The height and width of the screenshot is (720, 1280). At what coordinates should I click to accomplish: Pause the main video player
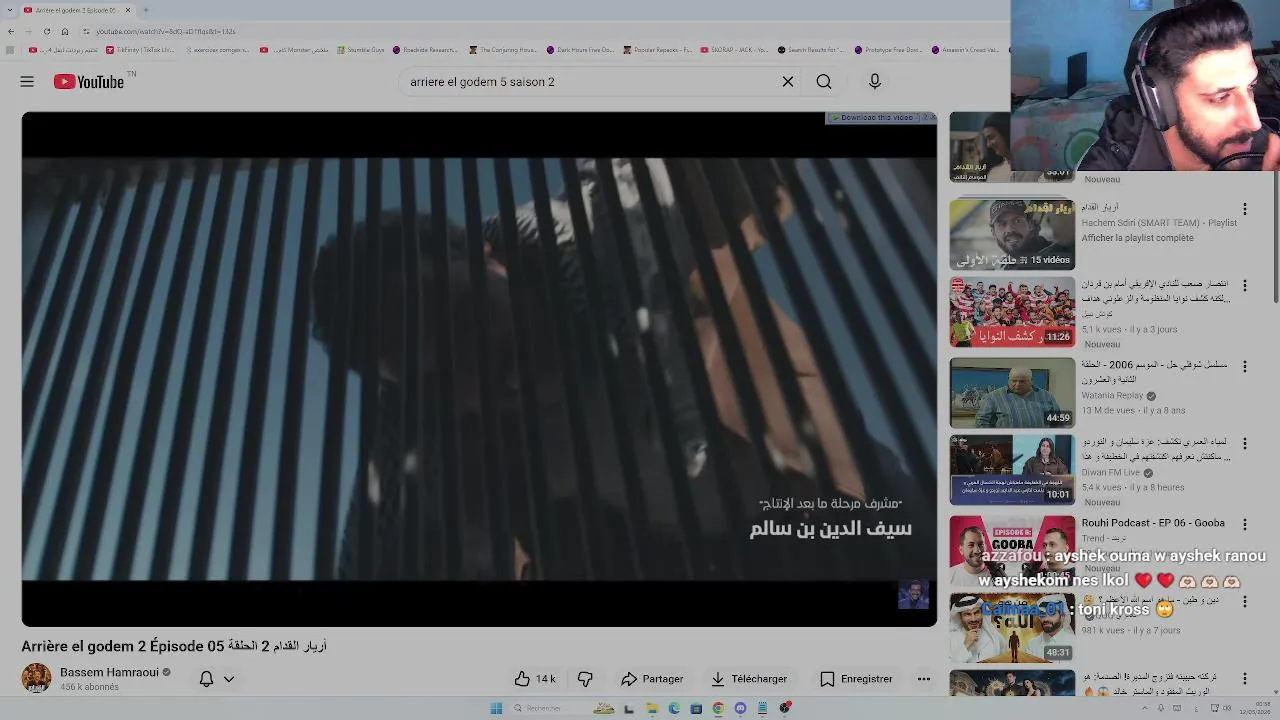tap(479, 369)
